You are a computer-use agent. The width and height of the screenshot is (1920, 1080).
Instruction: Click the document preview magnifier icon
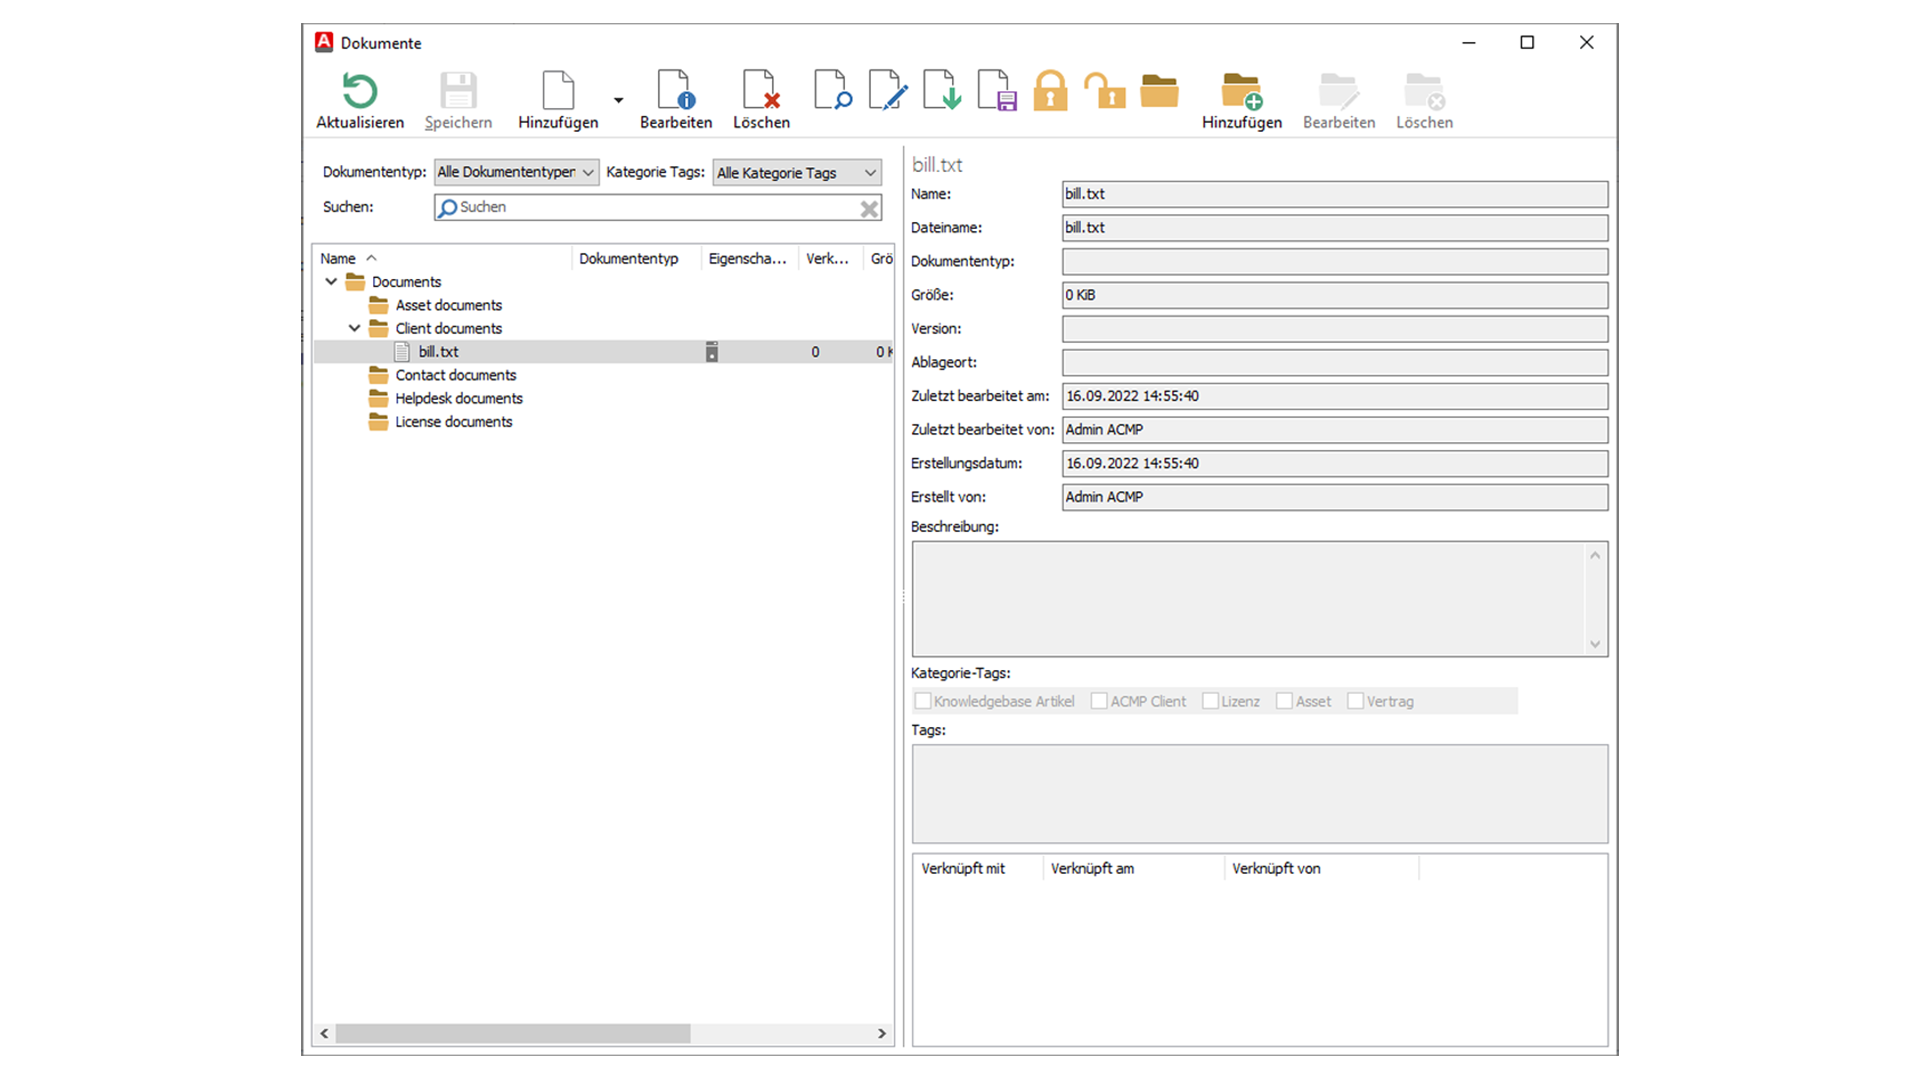832,91
